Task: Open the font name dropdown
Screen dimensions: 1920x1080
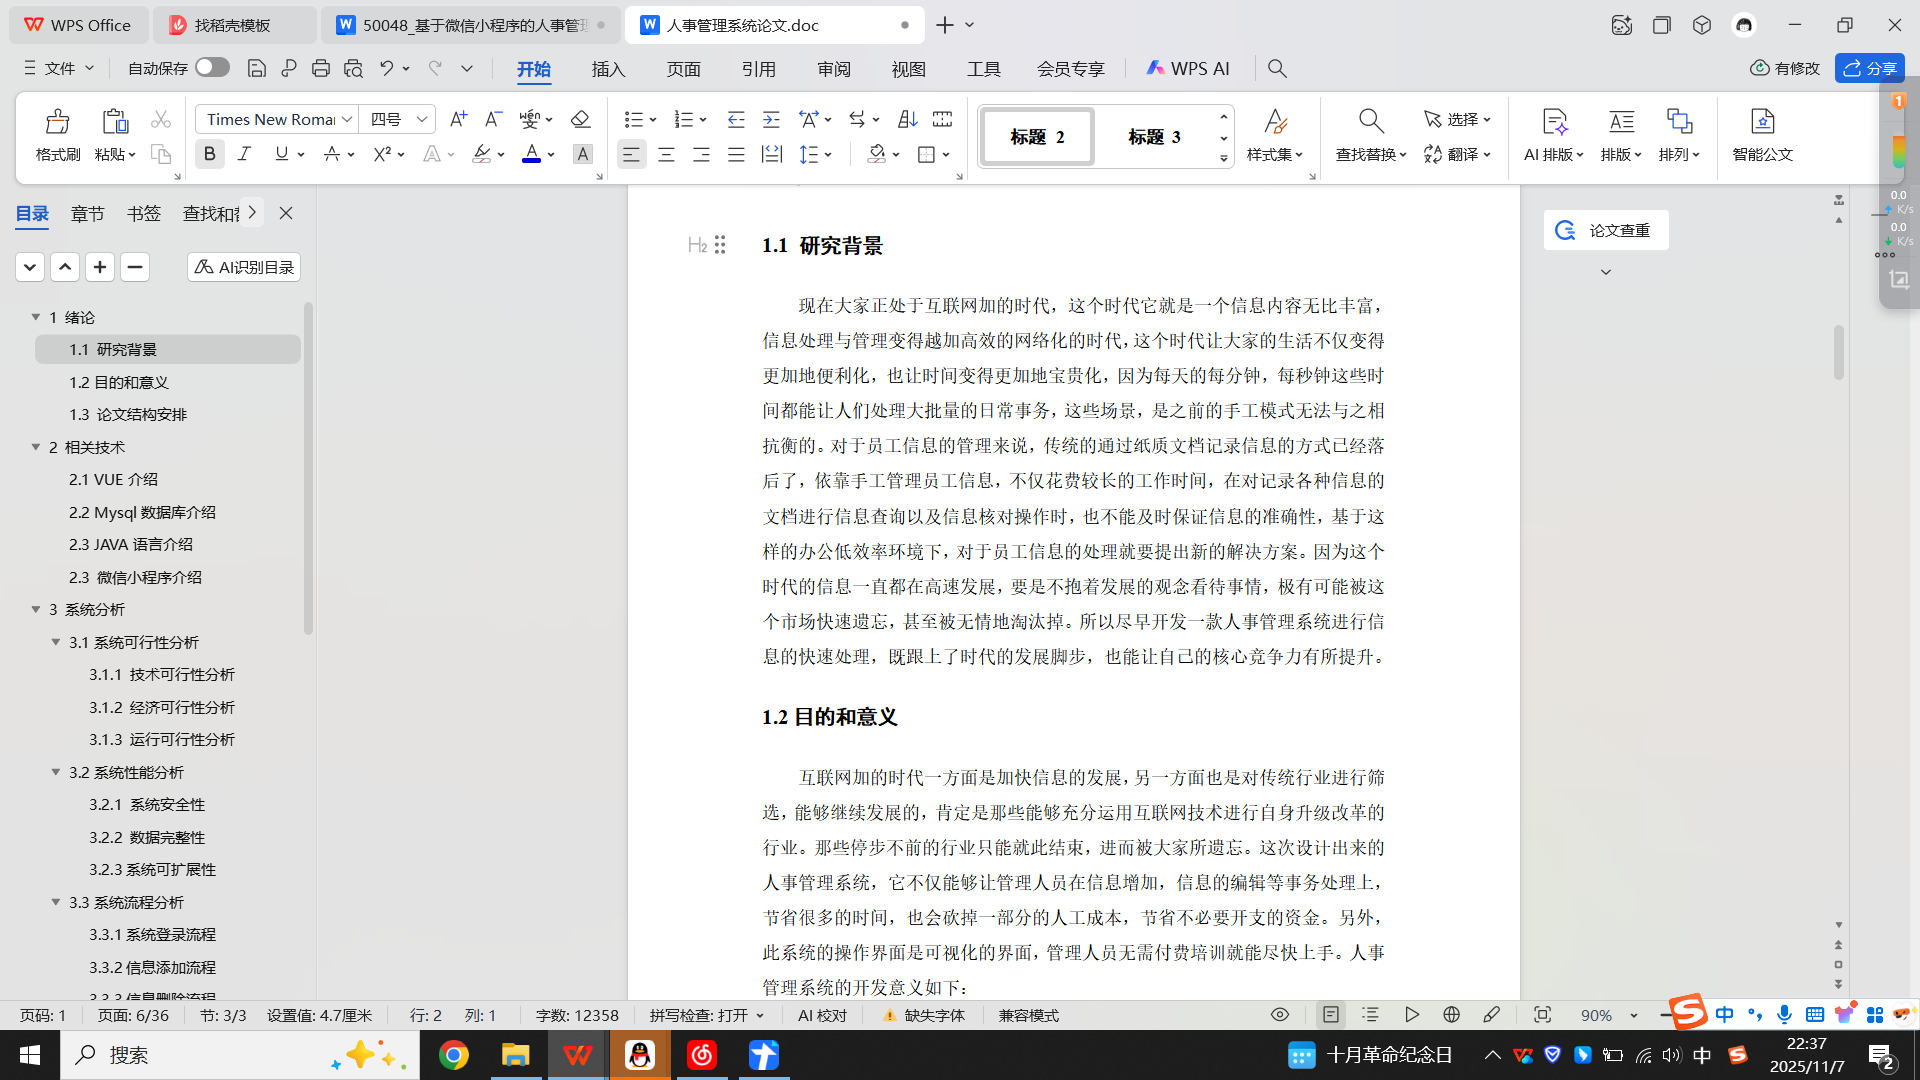Action: (x=347, y=119)
